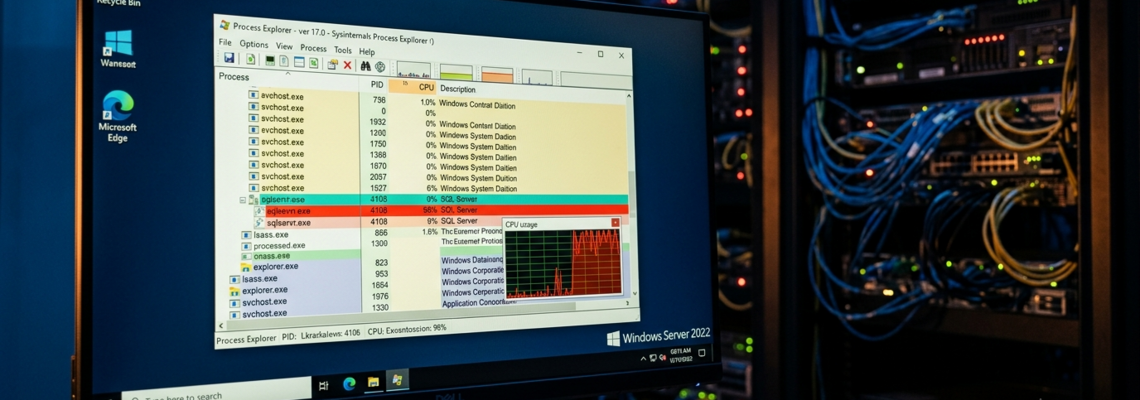1140x400 pixels.
Task: Sort by the Description column header
Action: [x=457, y=89]
